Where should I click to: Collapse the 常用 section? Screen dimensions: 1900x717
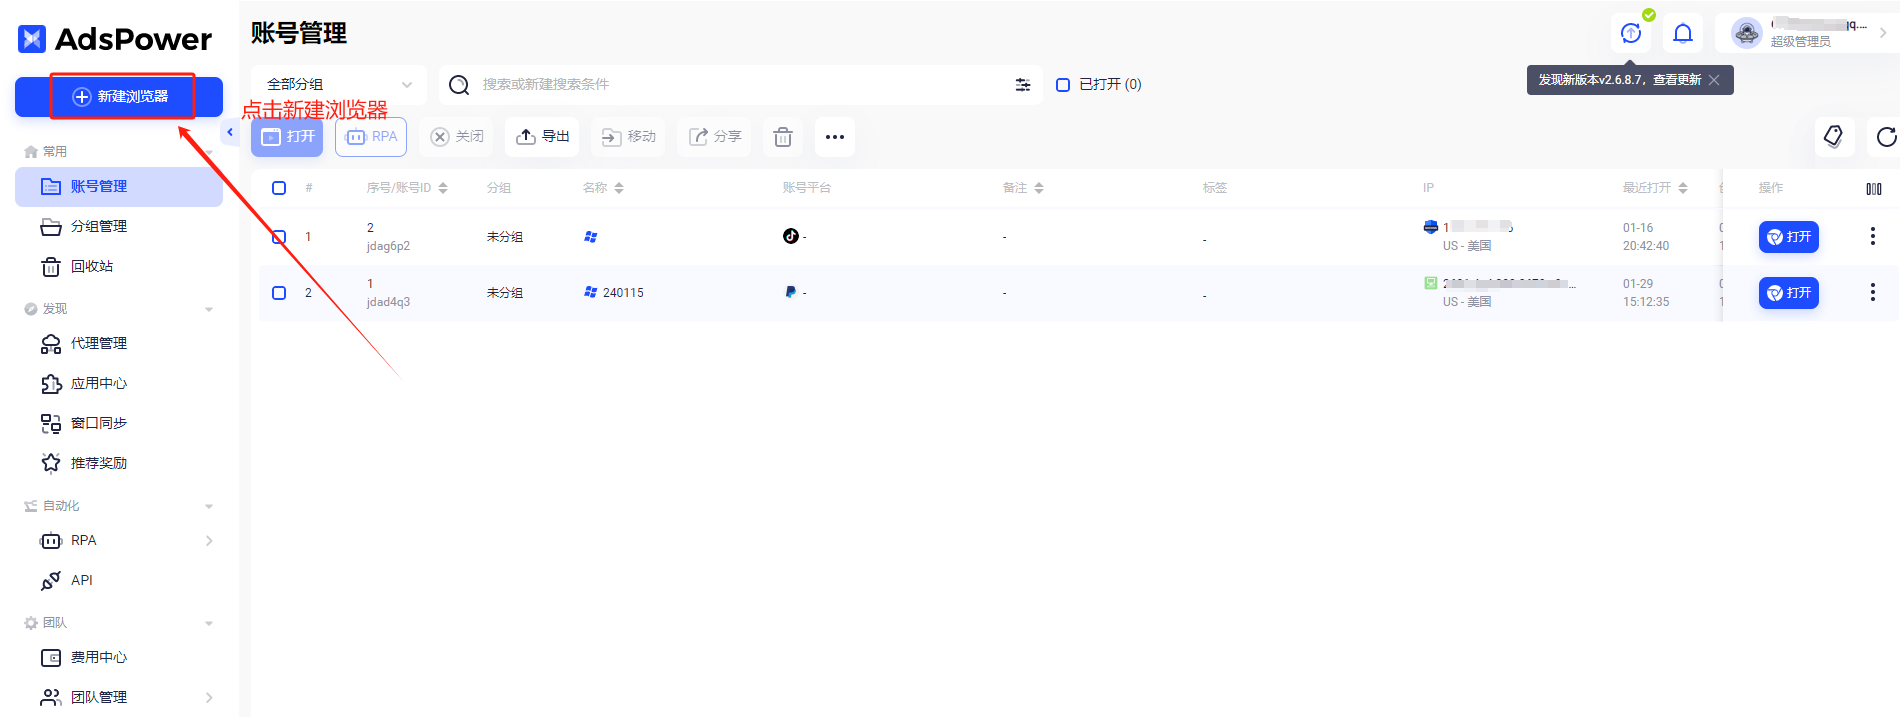[209, 152]
